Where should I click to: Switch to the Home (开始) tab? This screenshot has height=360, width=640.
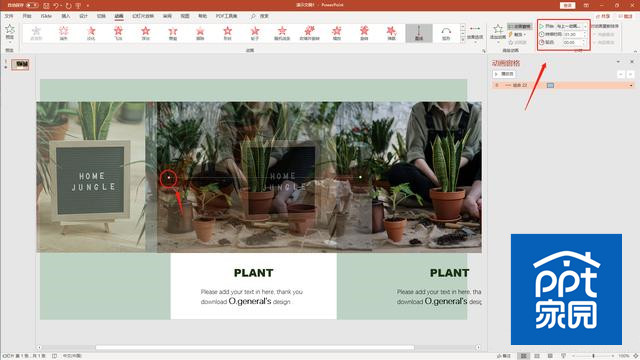[x=27, y=16]
